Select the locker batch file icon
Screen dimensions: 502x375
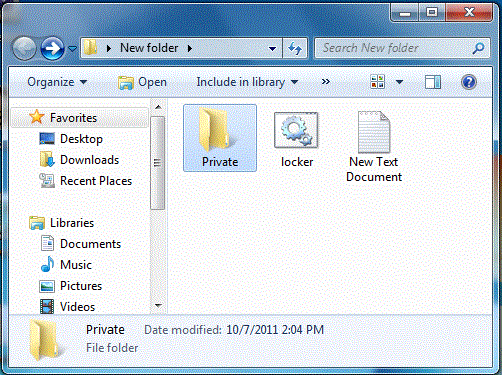coord(296,130)
